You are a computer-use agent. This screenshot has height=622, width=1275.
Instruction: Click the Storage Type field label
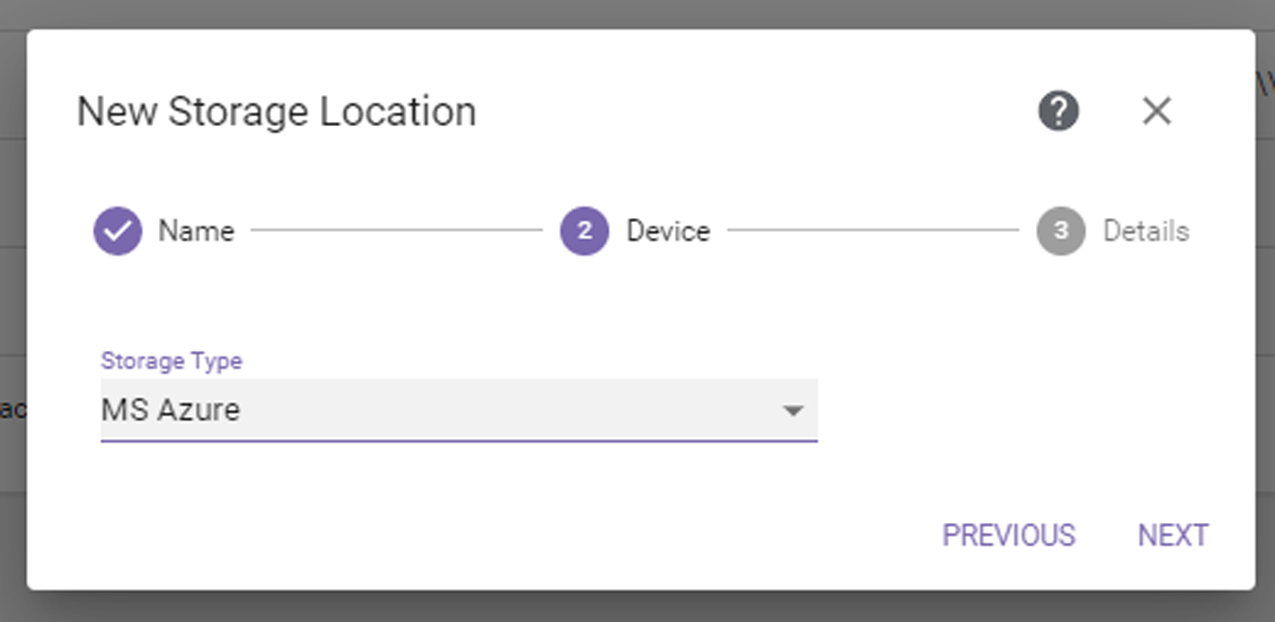coord(172,361)
